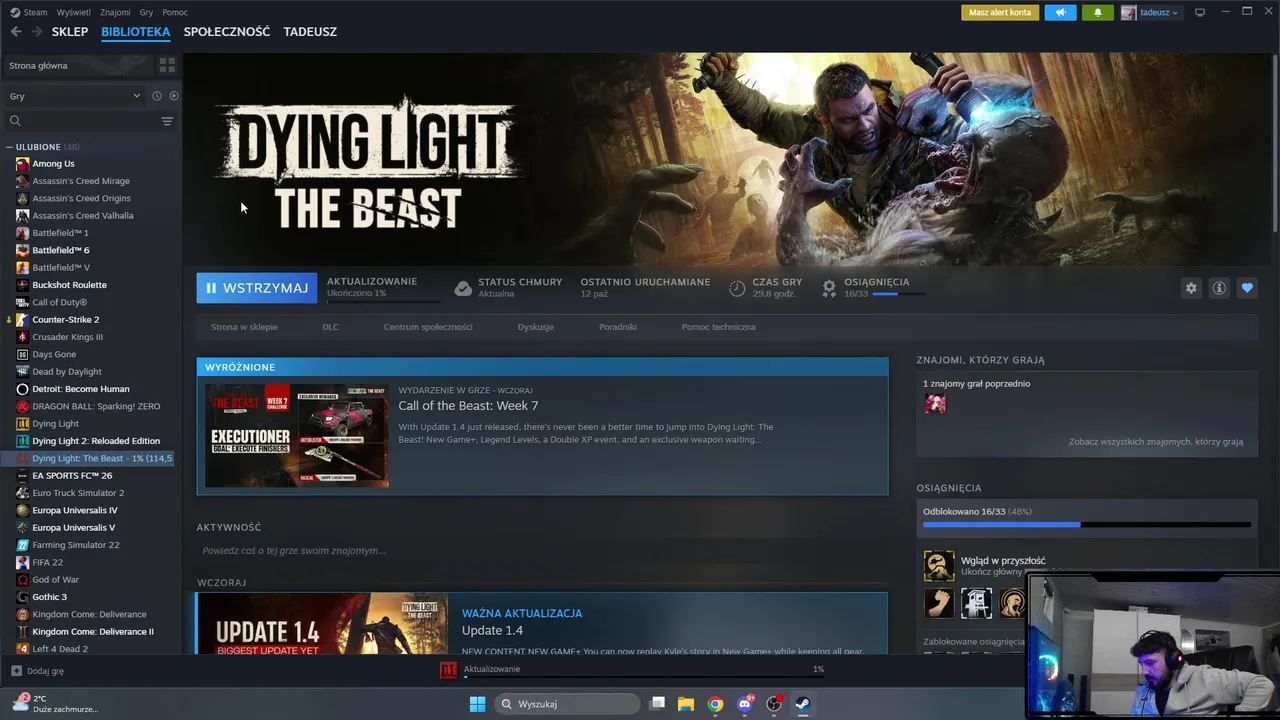Open Windows Start menu
Viewport: 1280px width, 720px height.
477,704
